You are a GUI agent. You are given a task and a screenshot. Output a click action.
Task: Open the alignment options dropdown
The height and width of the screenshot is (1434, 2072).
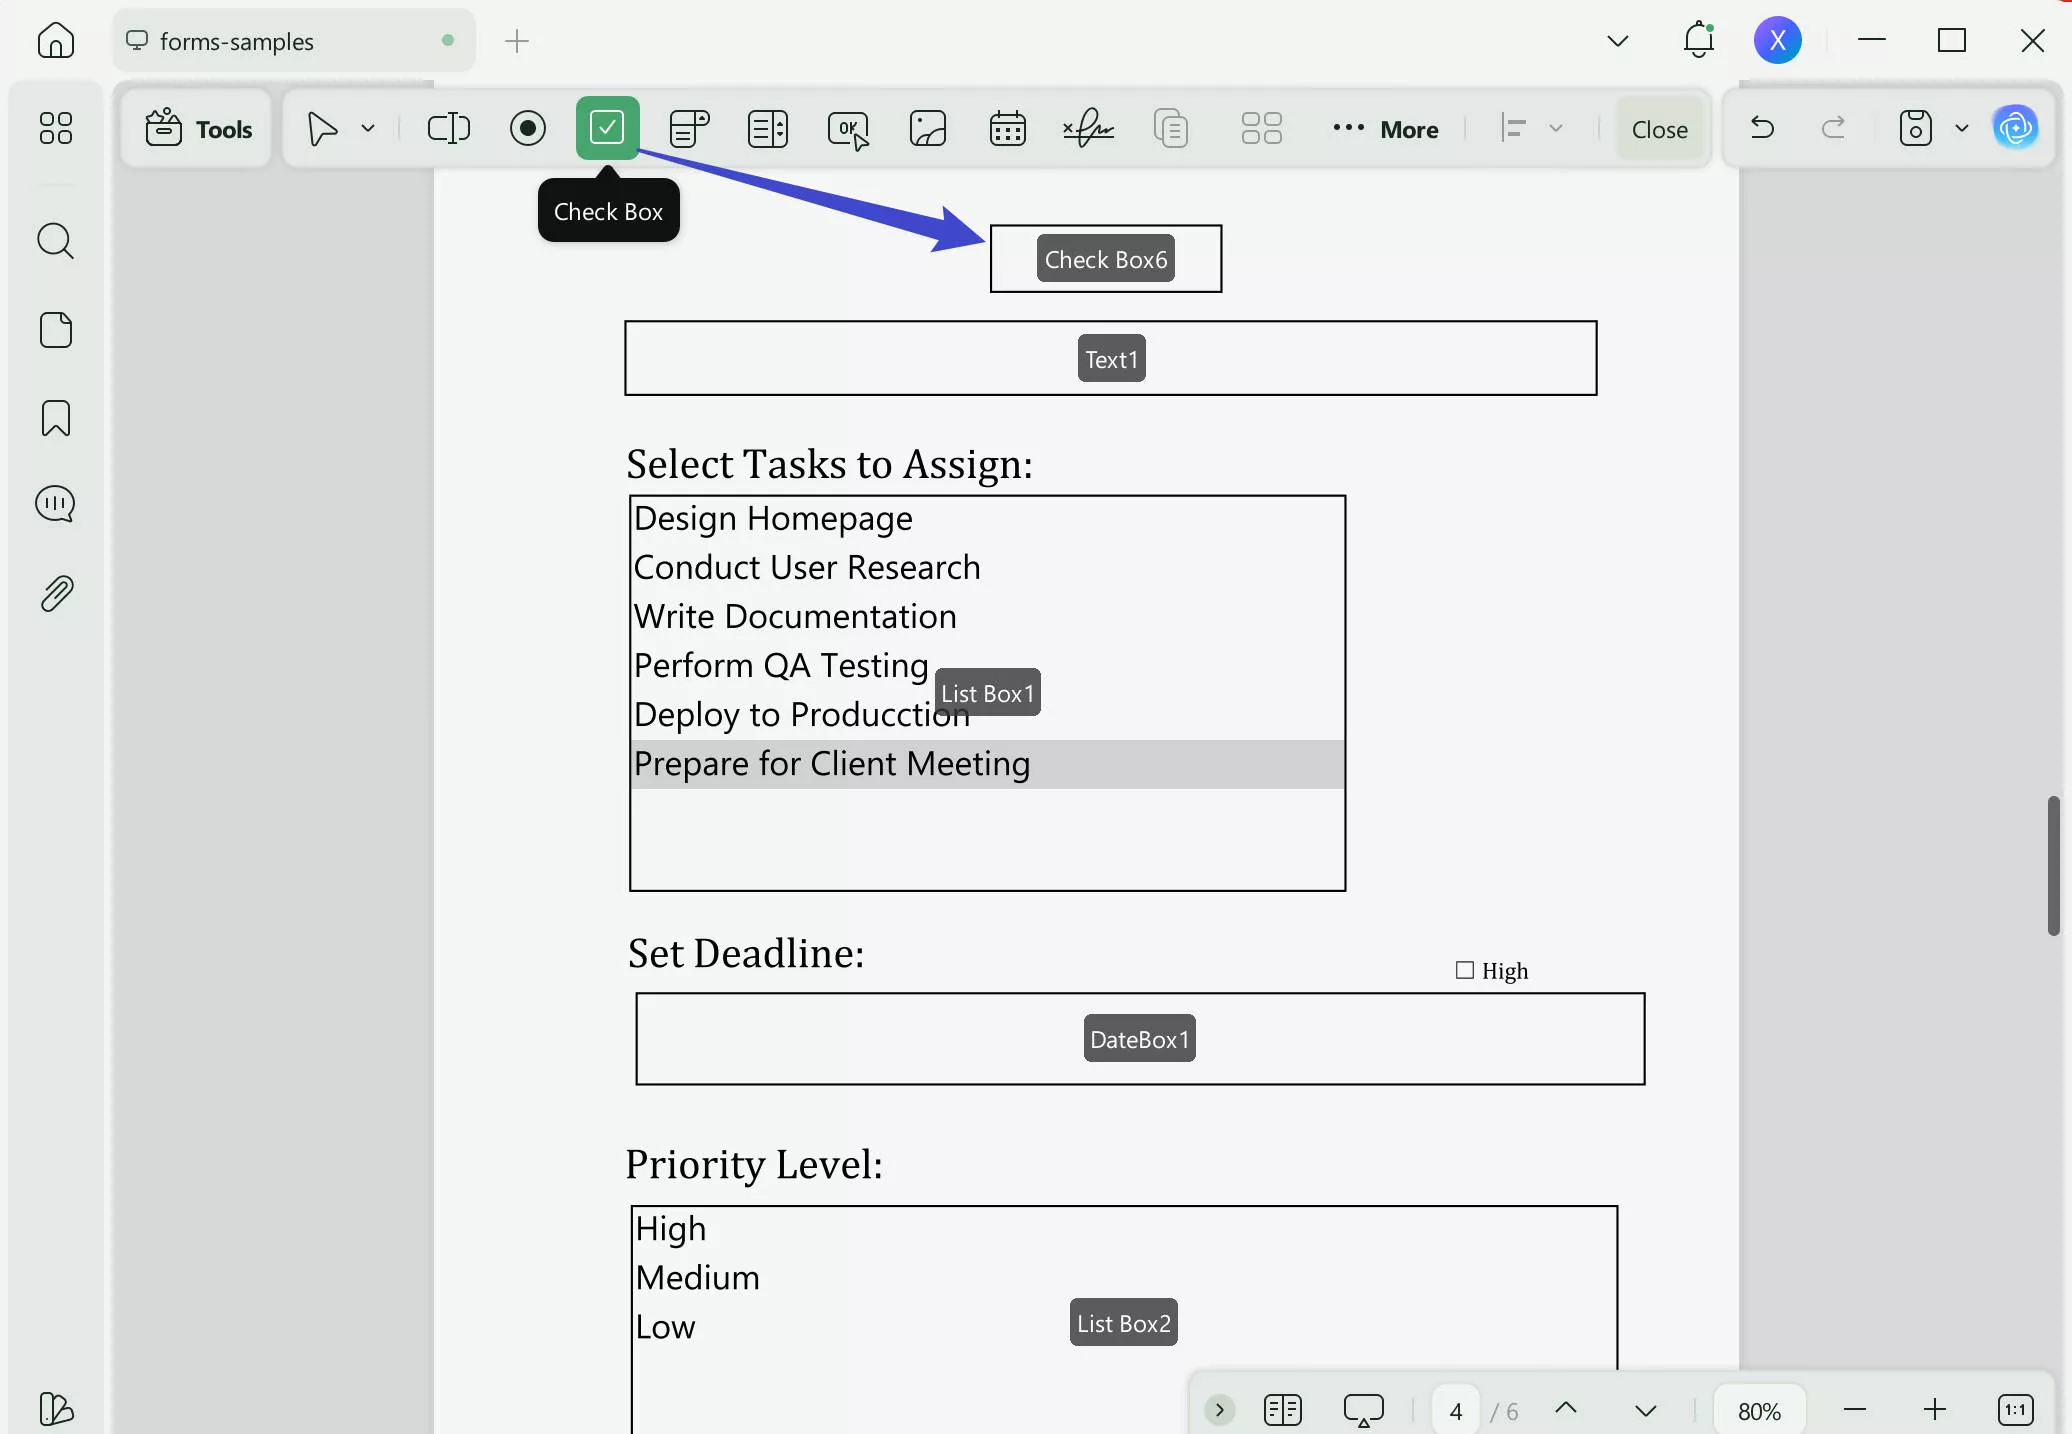tap(1556, 128)
